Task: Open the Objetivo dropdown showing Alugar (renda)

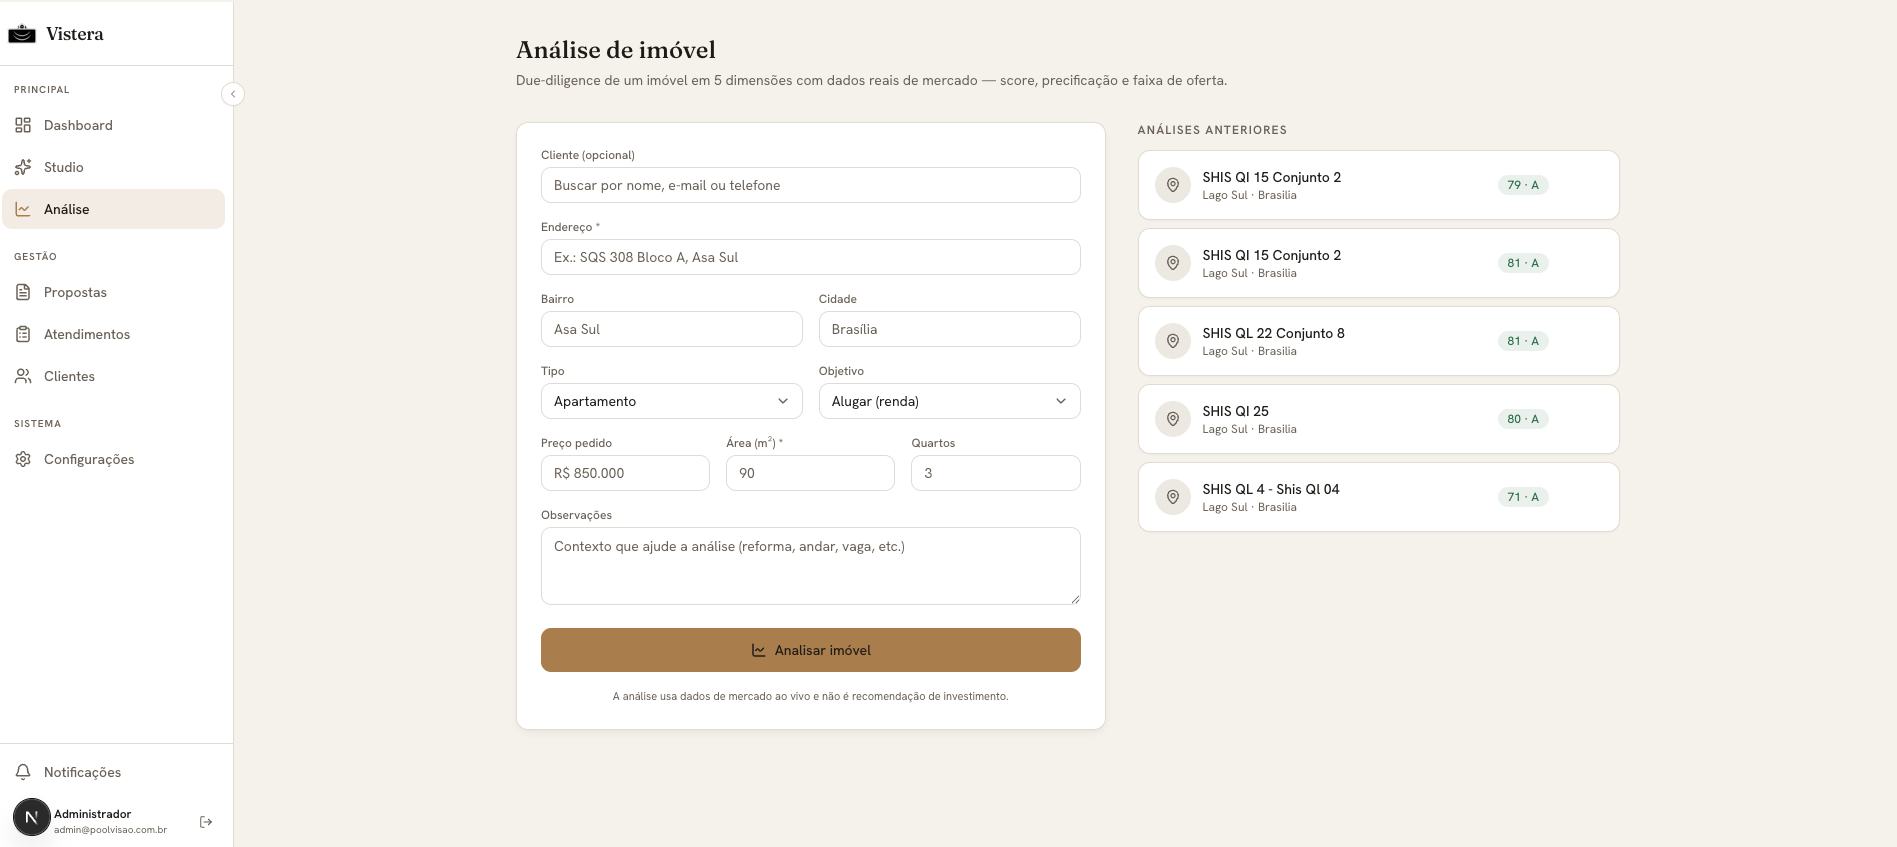Action: [949, 401]
